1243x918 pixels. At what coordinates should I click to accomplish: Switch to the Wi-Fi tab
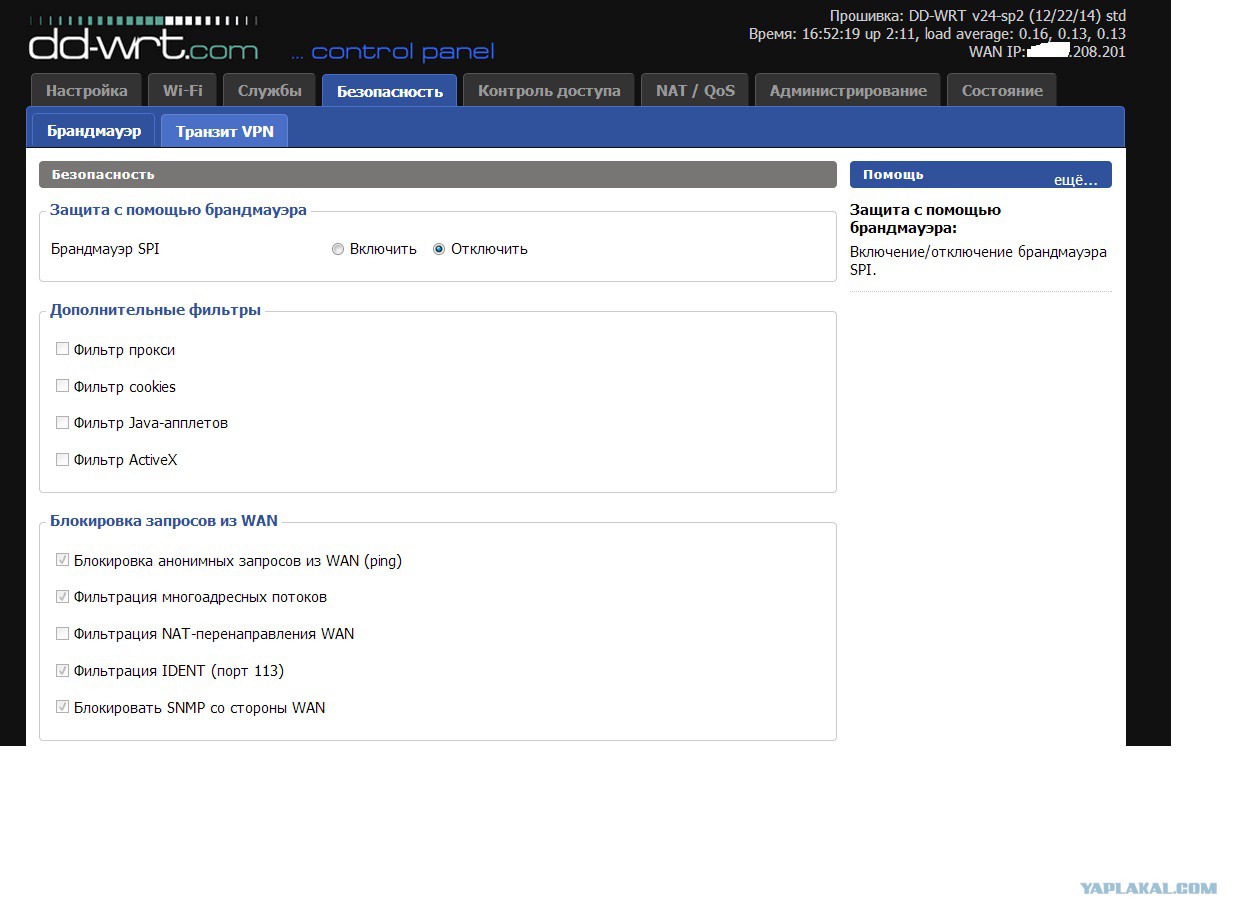183,90
